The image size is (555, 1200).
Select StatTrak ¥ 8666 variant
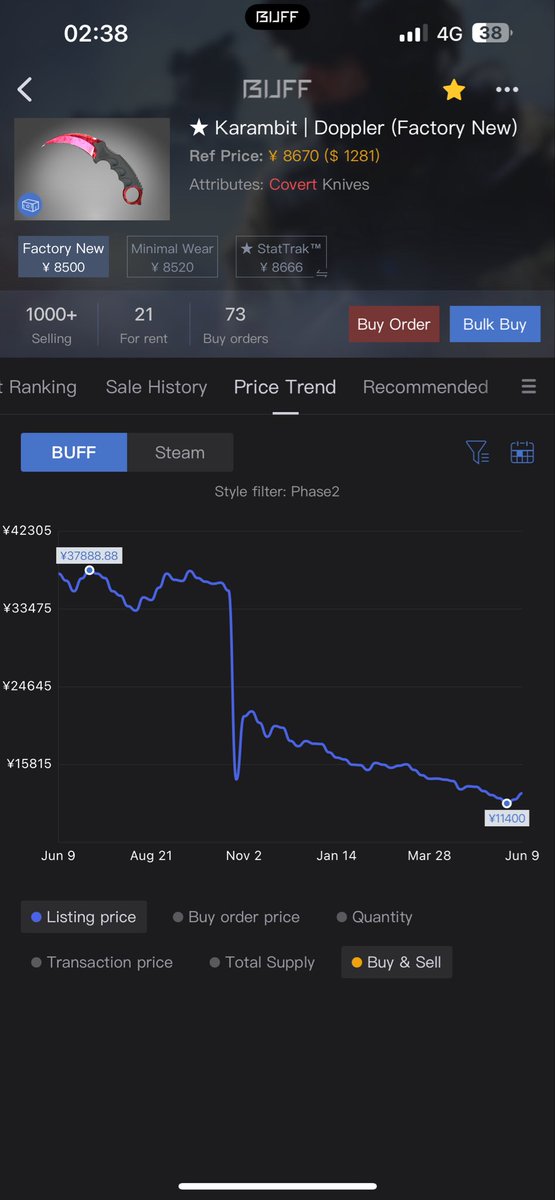281,257
